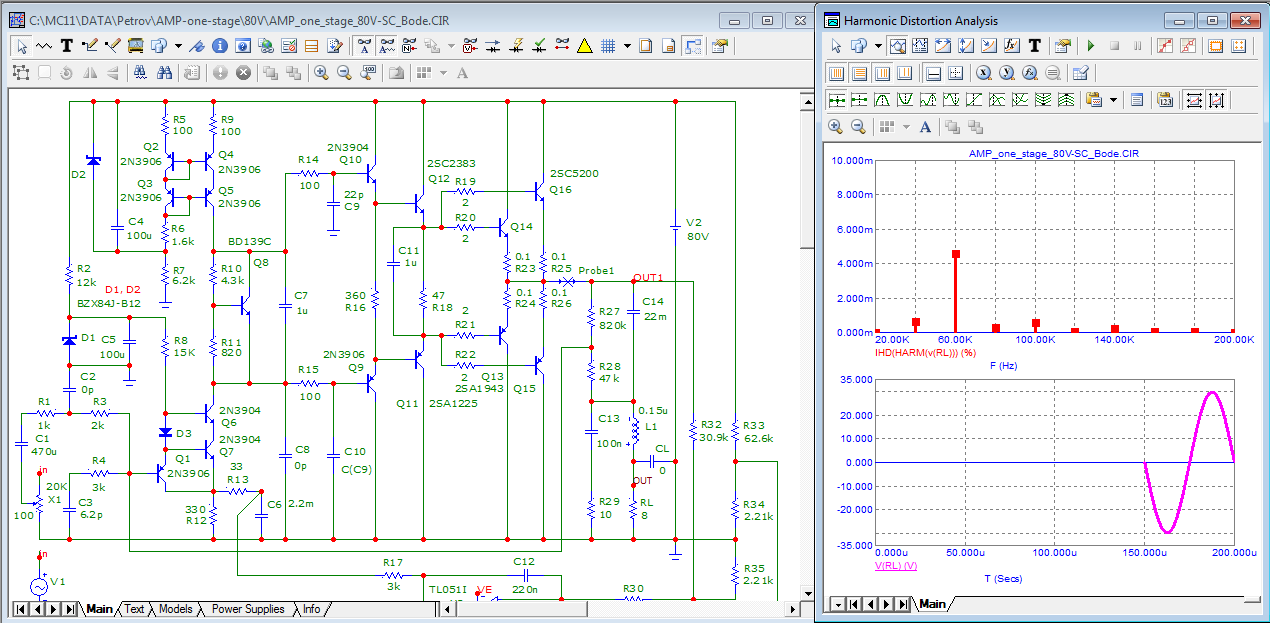Expand the dropdown arrow next to grid icon
This screenshot has height=623, width=1270.
click(x=627, y=46)
